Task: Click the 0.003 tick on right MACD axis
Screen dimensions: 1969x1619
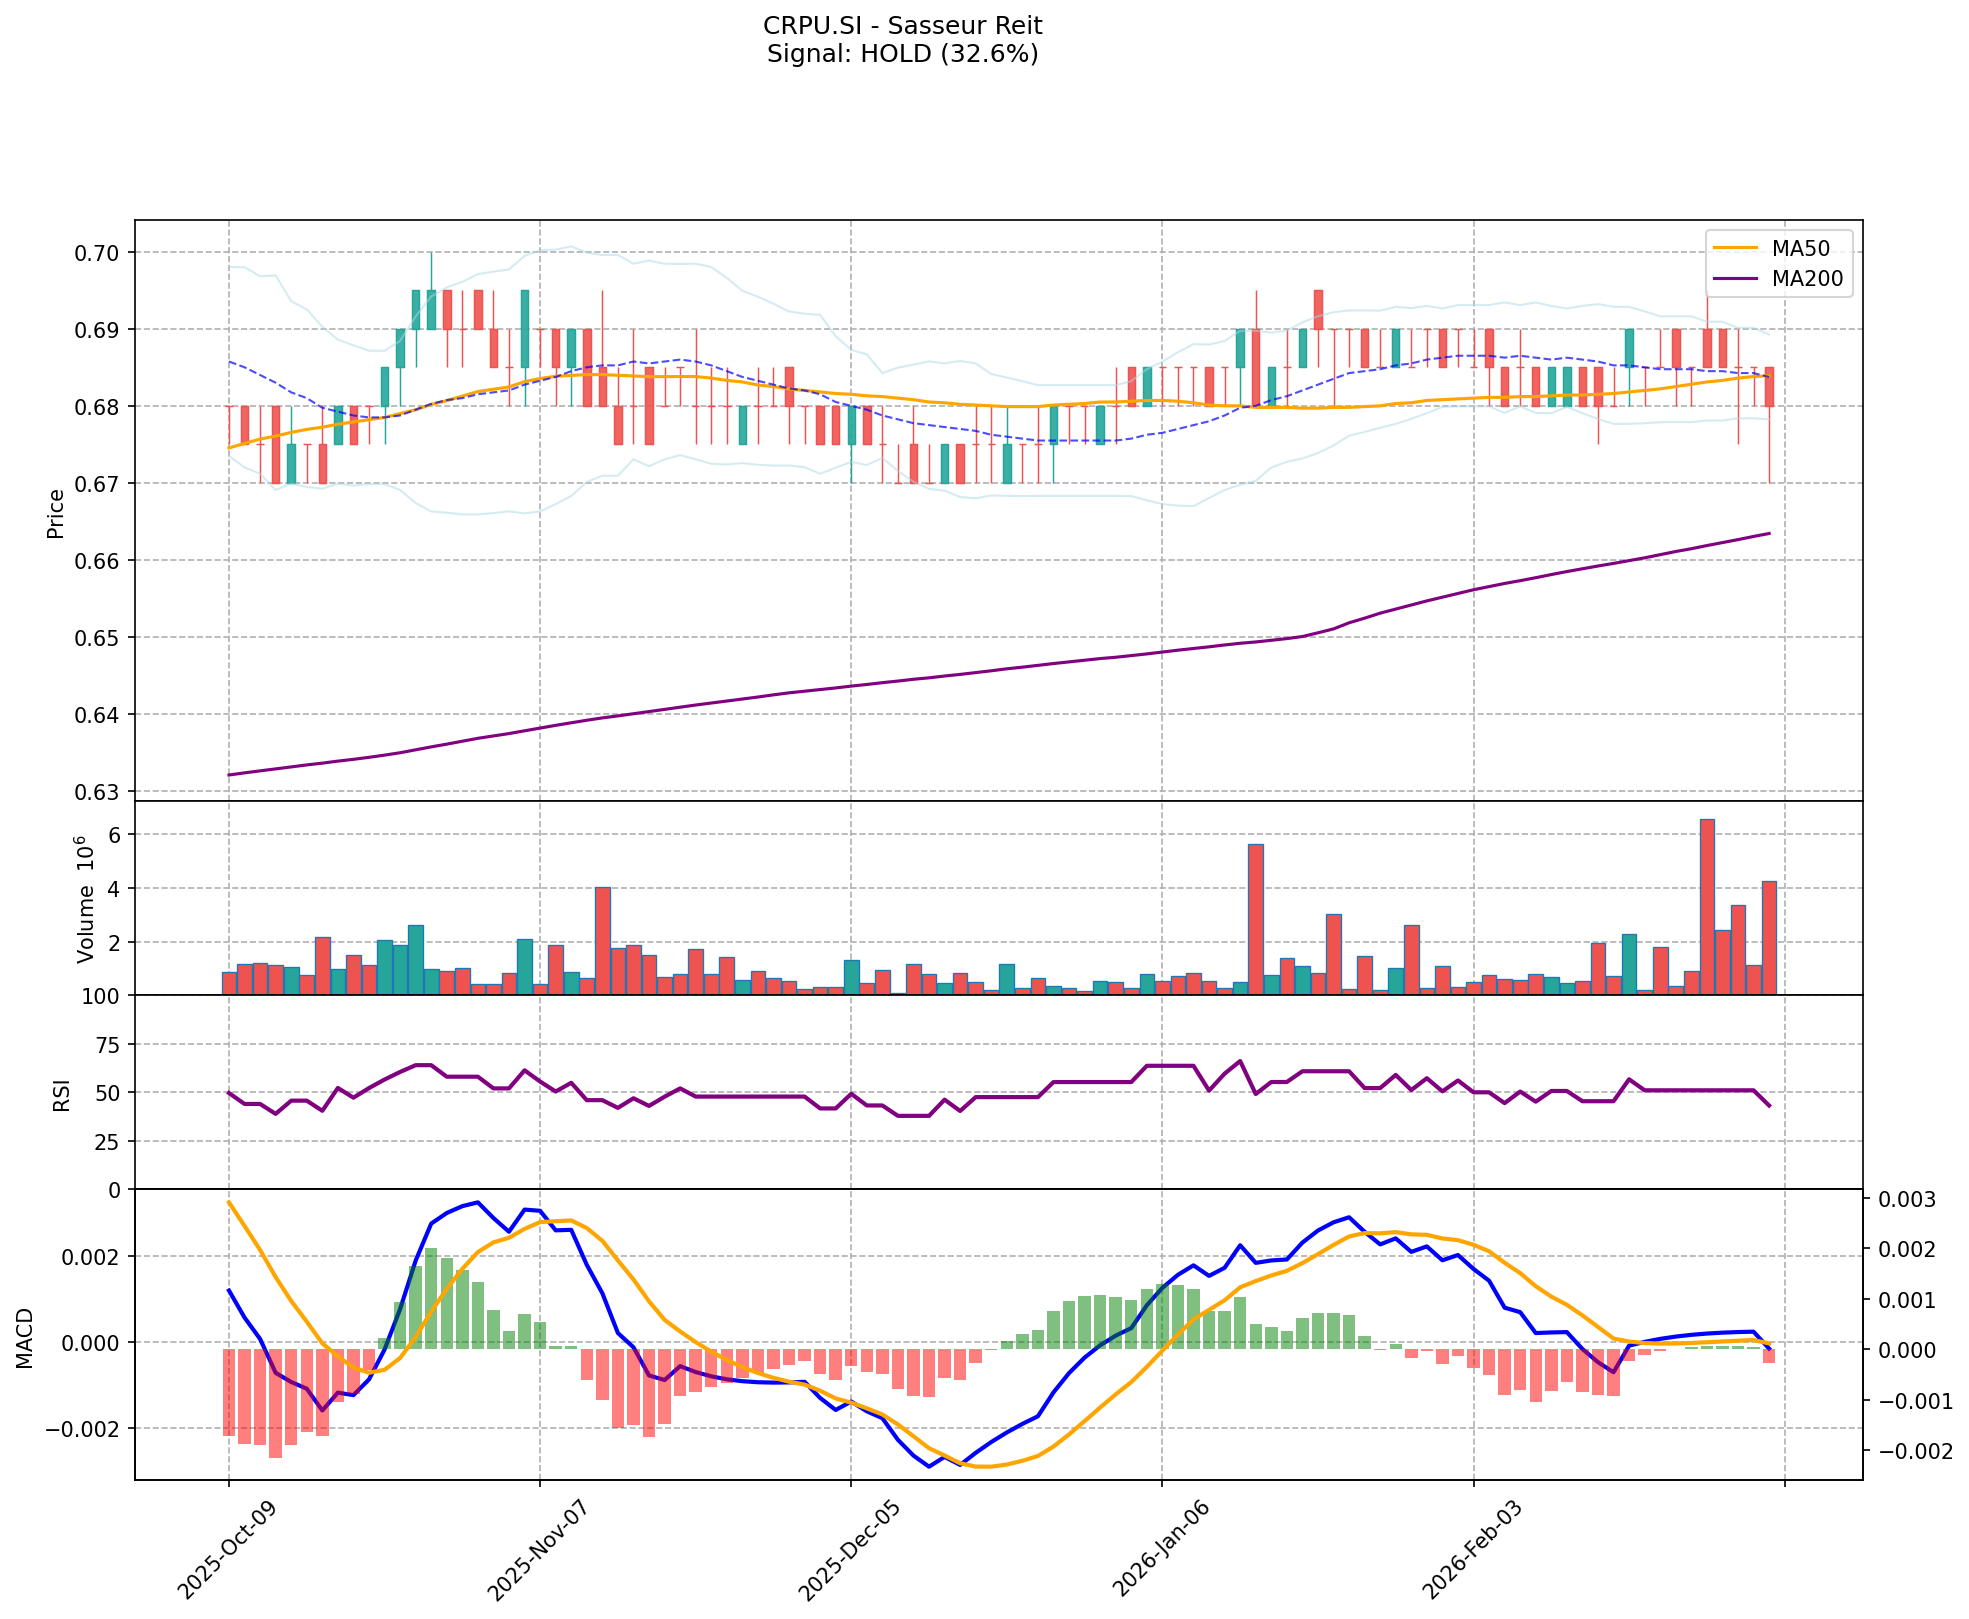Action: click(1905, 1200)
